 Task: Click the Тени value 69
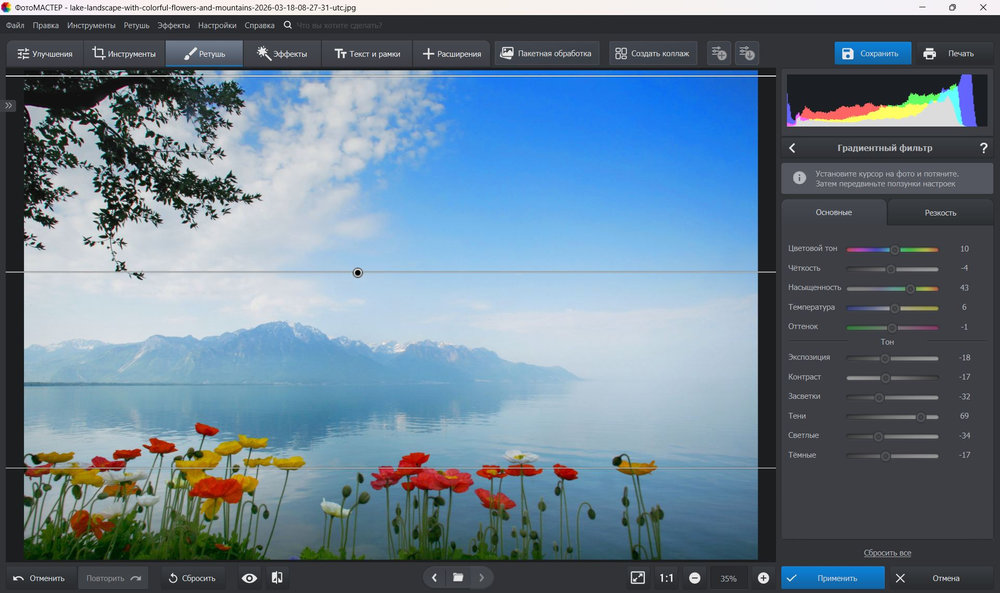click(x=964, y=416)
